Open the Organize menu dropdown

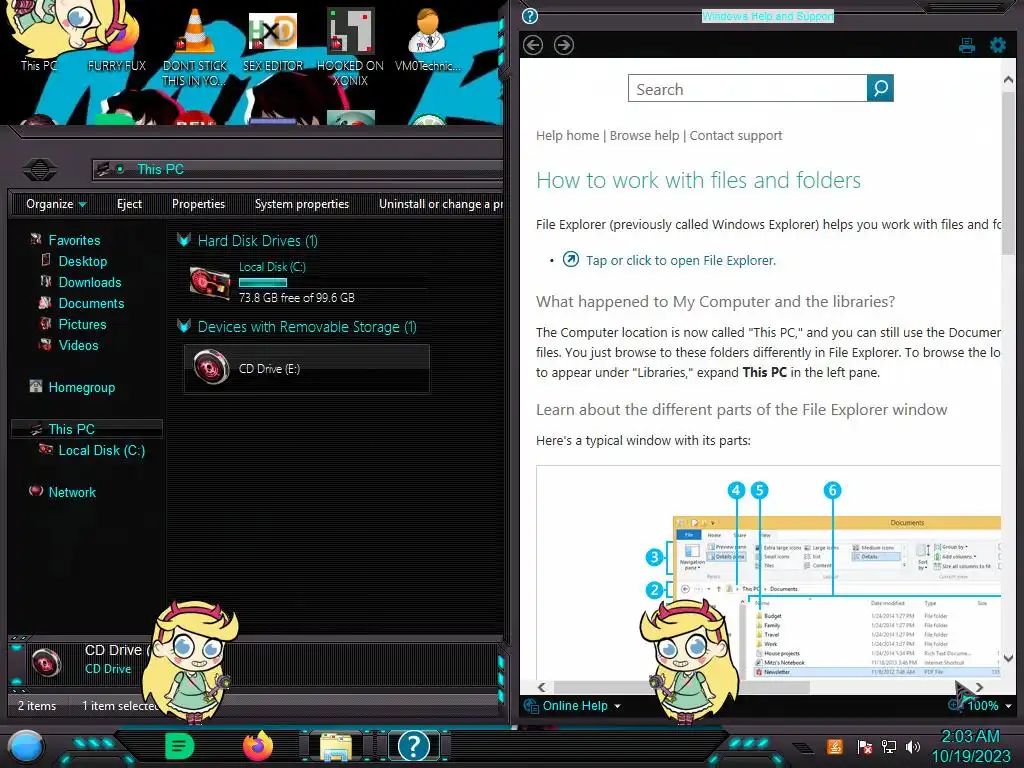pos(56,204)
